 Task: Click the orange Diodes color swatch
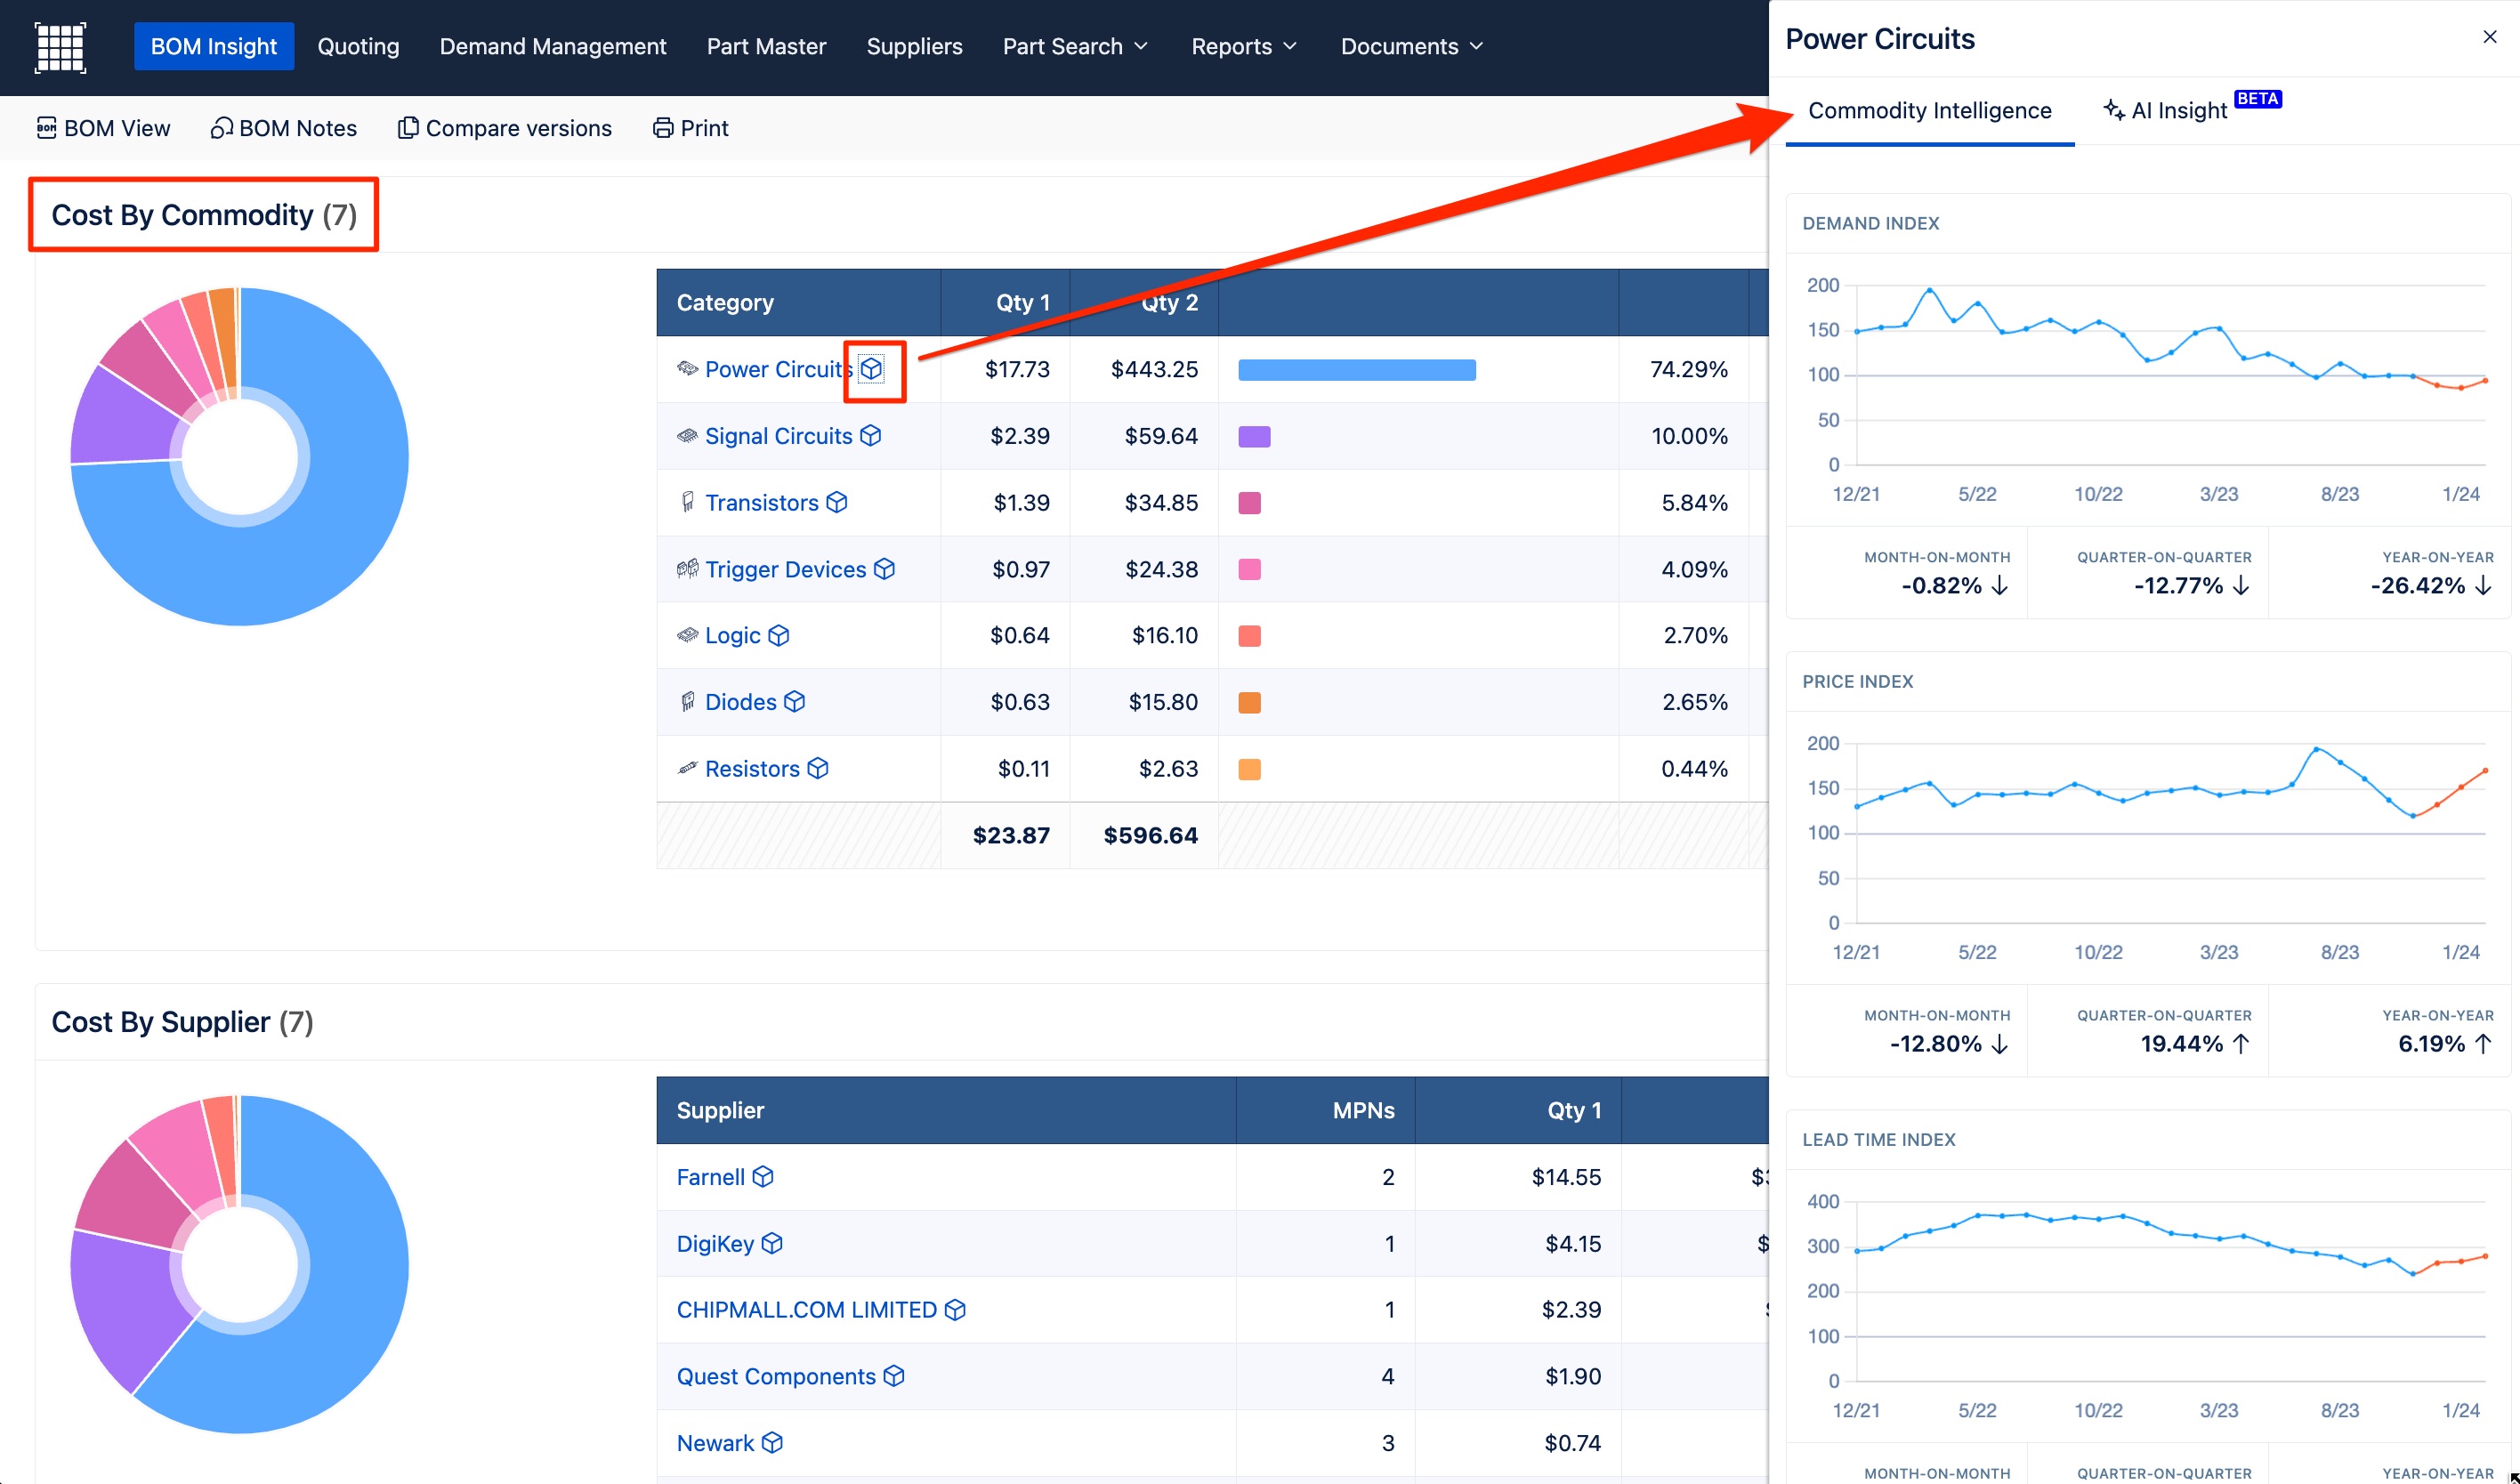coord(1249,703)
